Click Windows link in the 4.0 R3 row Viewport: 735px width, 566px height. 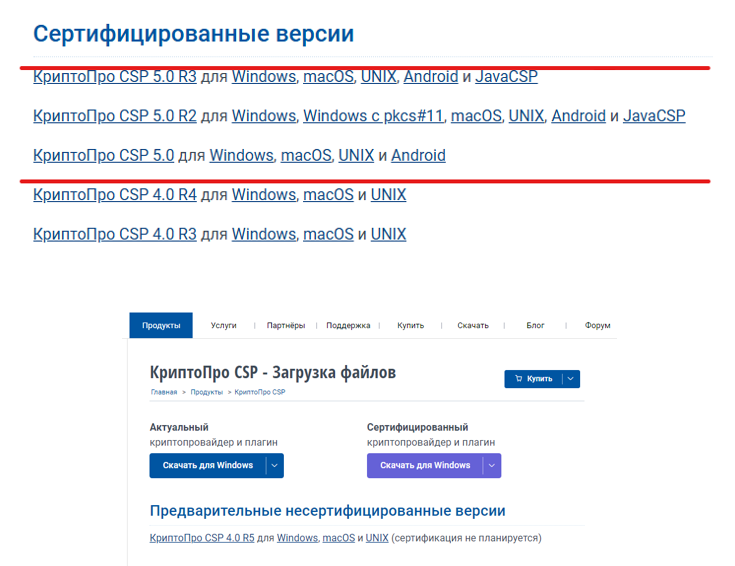tap(264, 234)
